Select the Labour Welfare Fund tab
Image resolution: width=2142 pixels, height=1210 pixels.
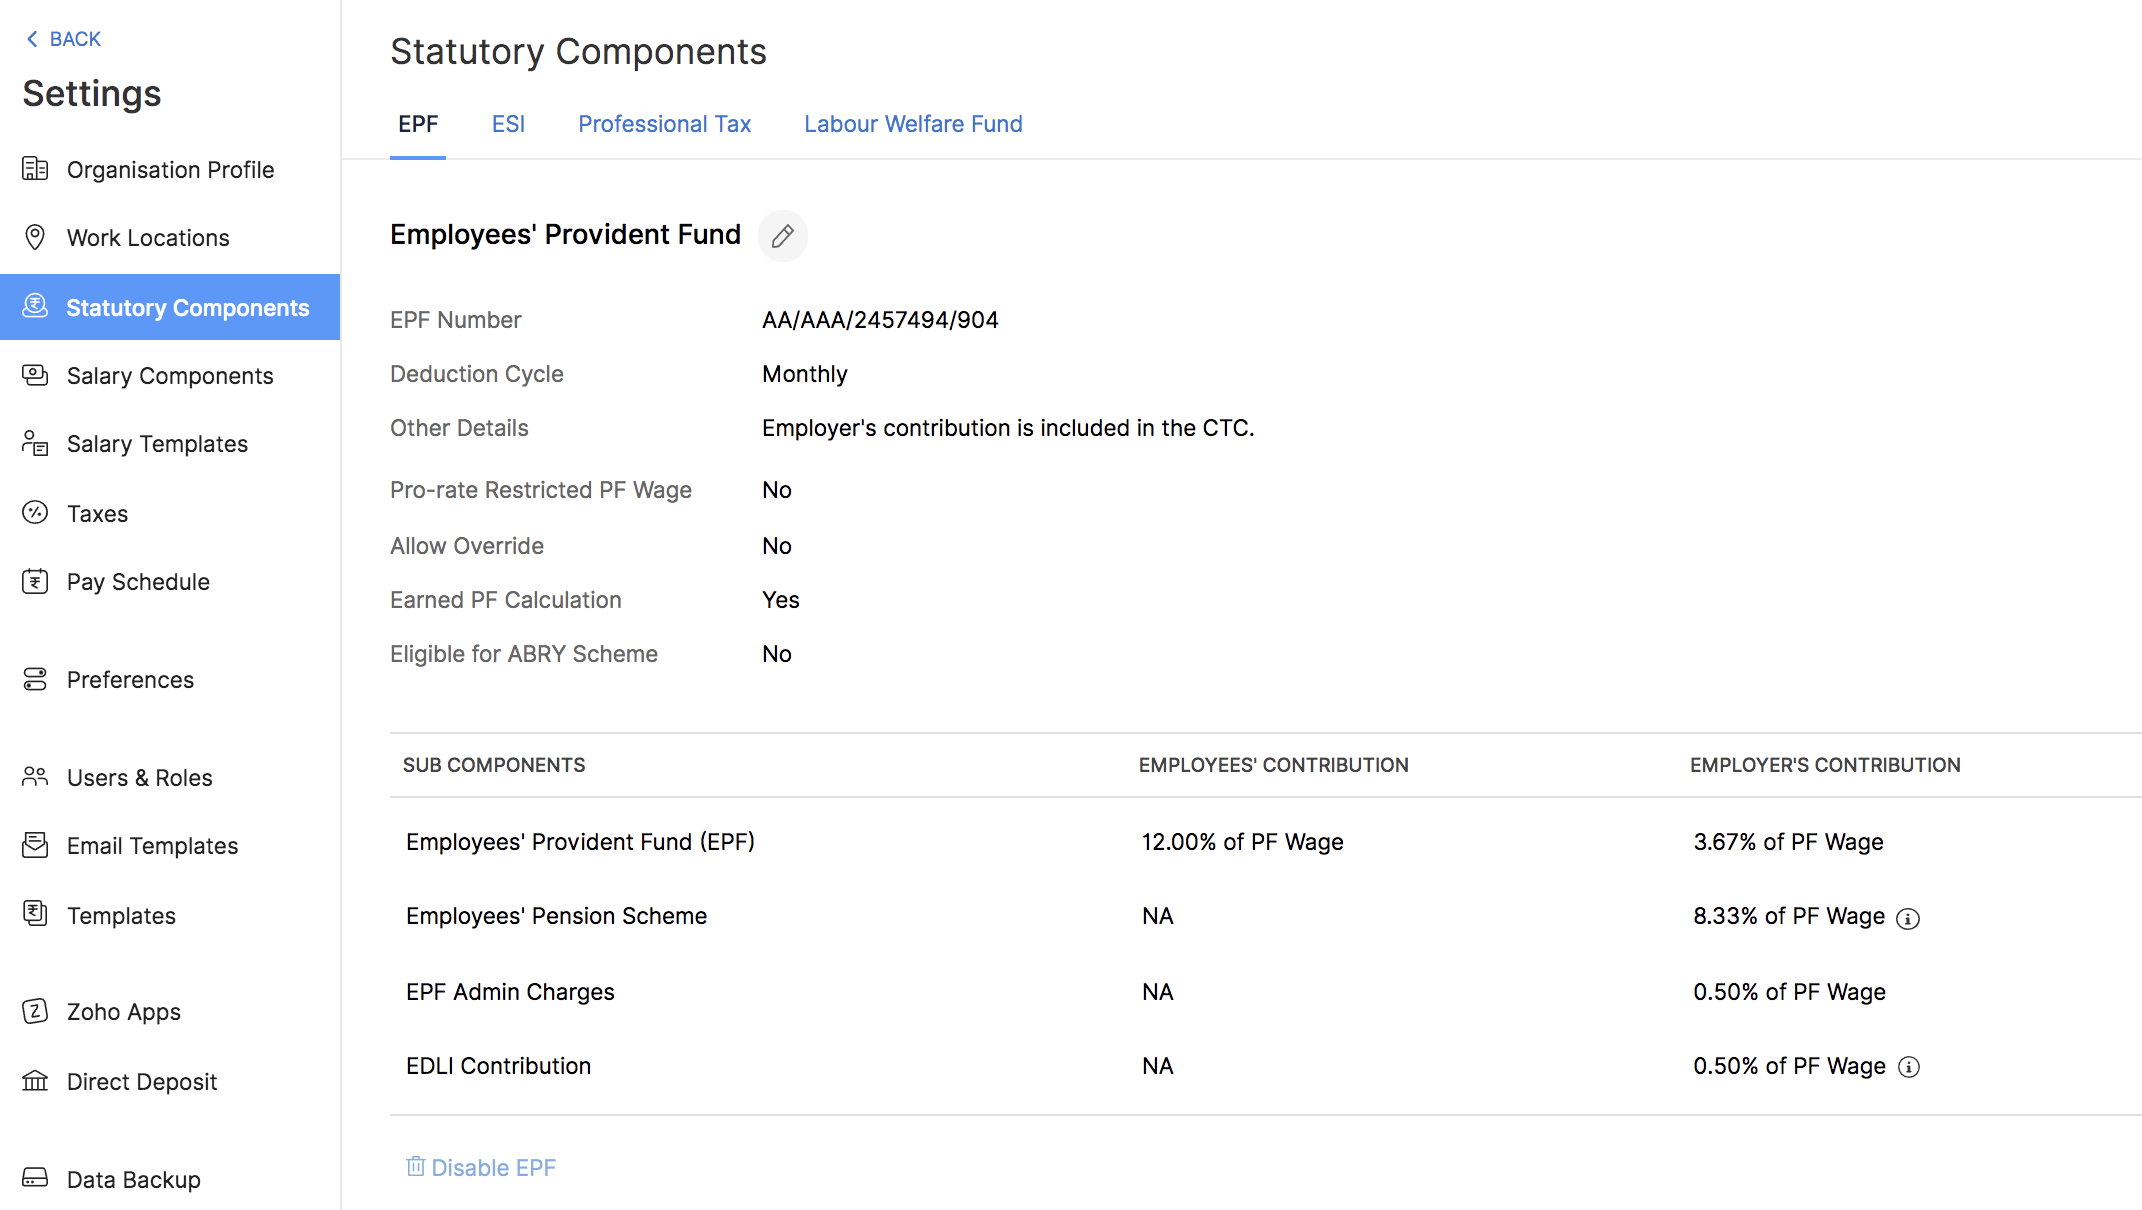913,124
